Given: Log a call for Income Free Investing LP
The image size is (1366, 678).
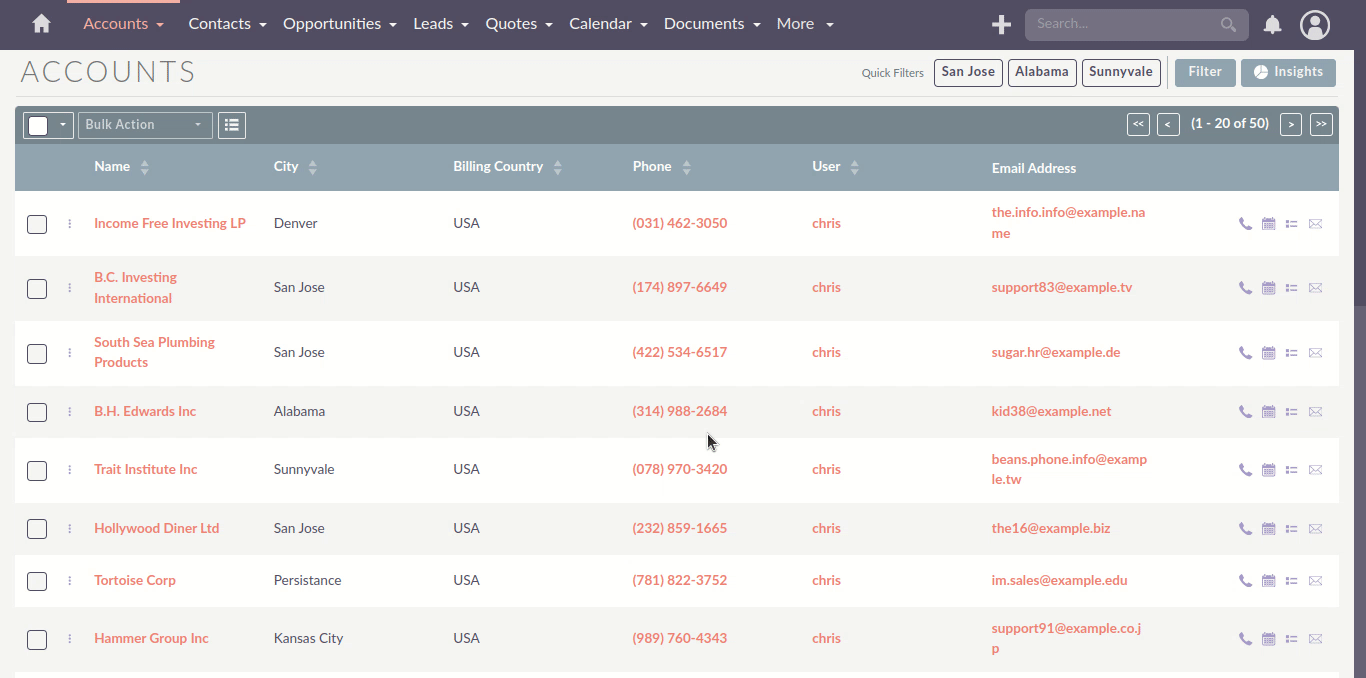Looking at the screenshot, I should pos(1245,224).
